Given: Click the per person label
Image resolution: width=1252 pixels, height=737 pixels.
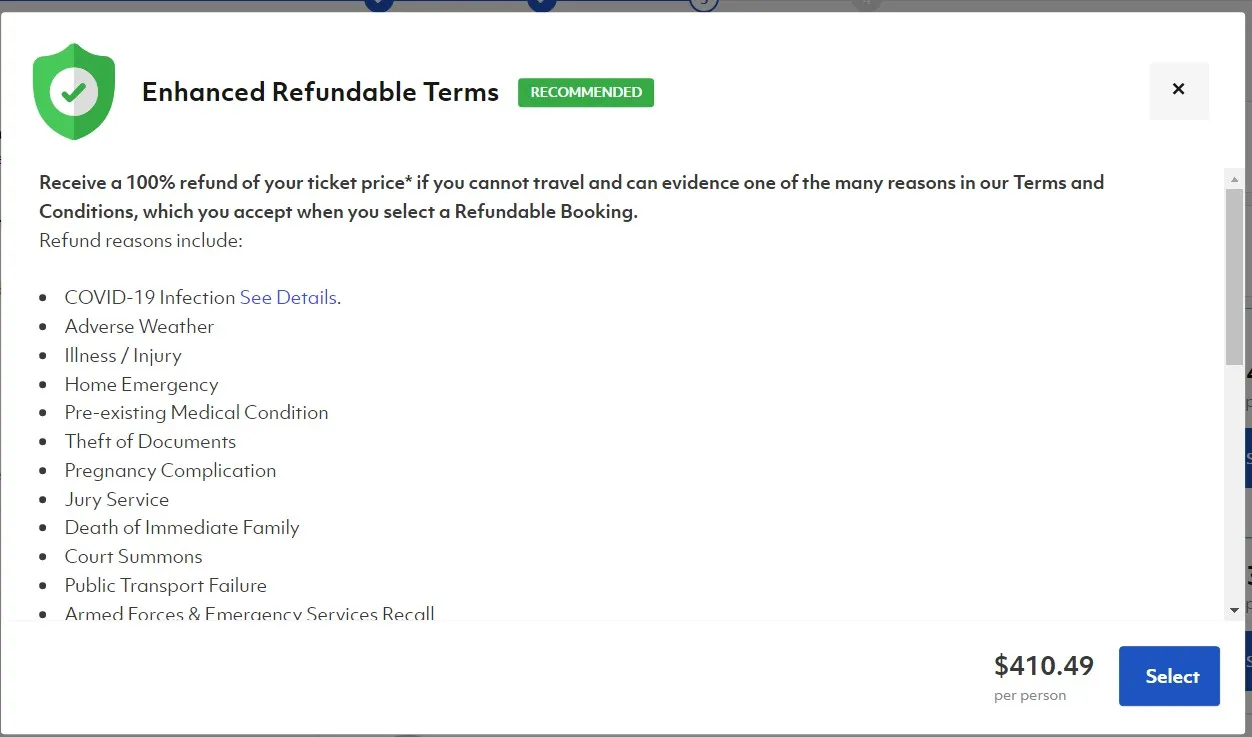Looking at the screenshot, I should [x=1030, y=695].
